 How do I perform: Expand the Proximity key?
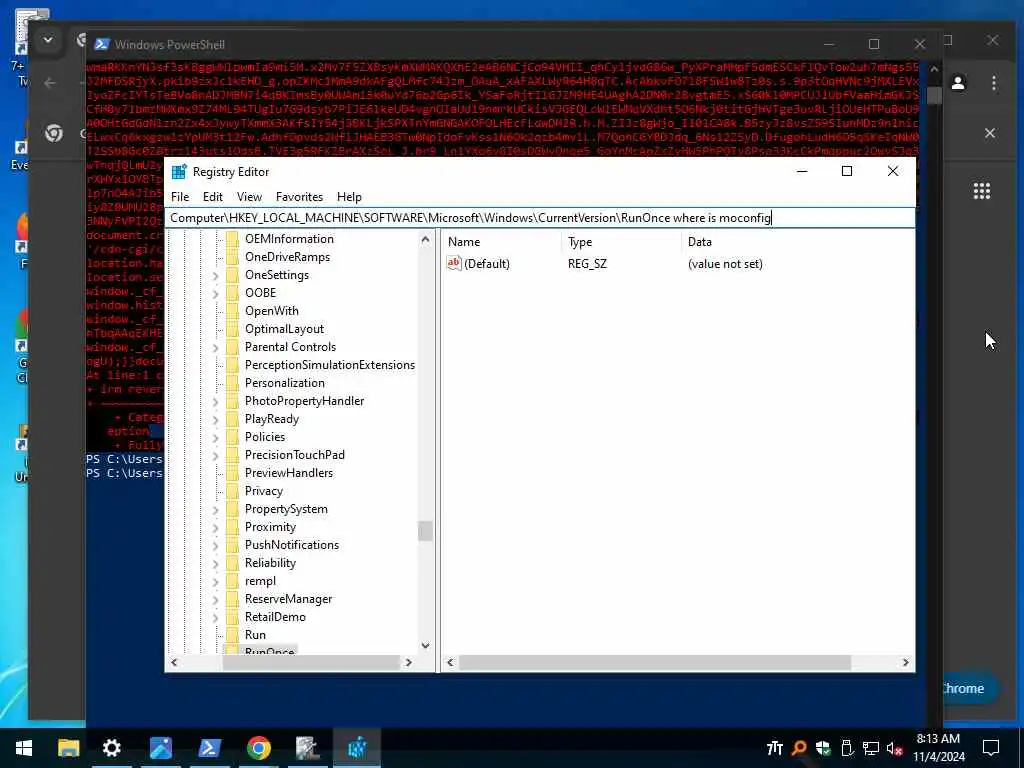coord(216,528)
